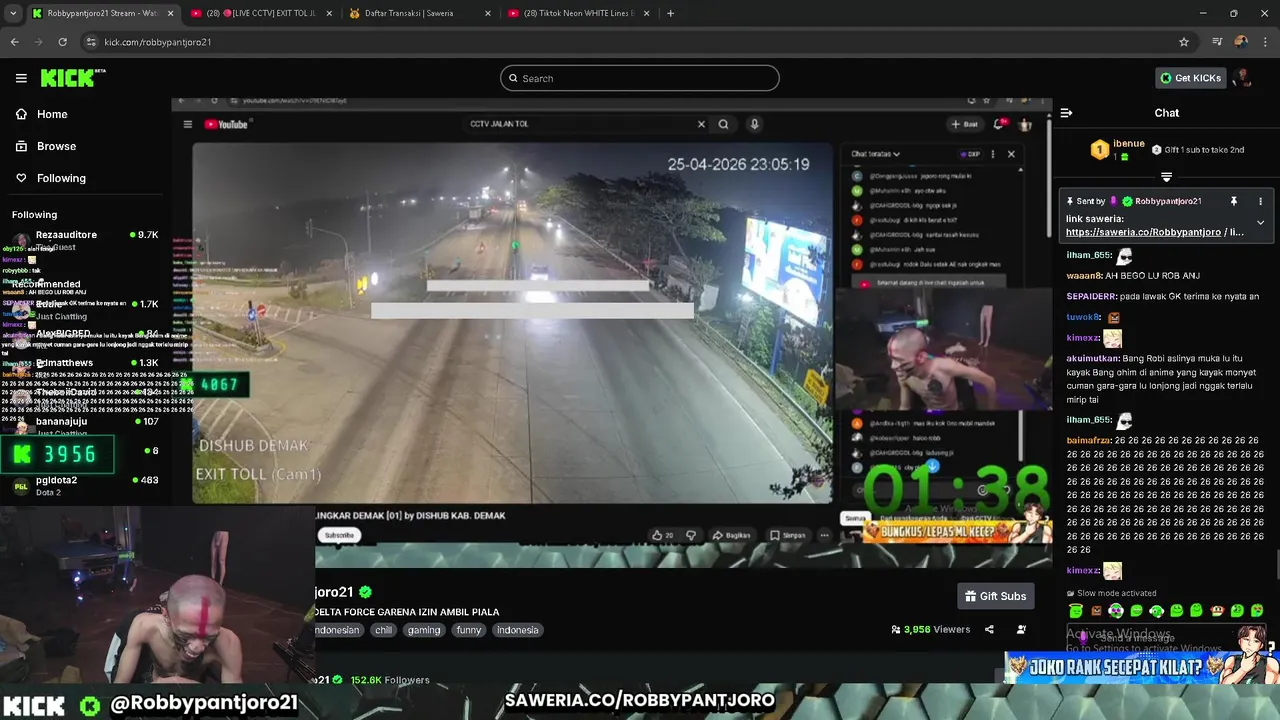Open the saweria.co/Robbypantjoro link
Viewport: 1280px width, 720px height.
1143,232
